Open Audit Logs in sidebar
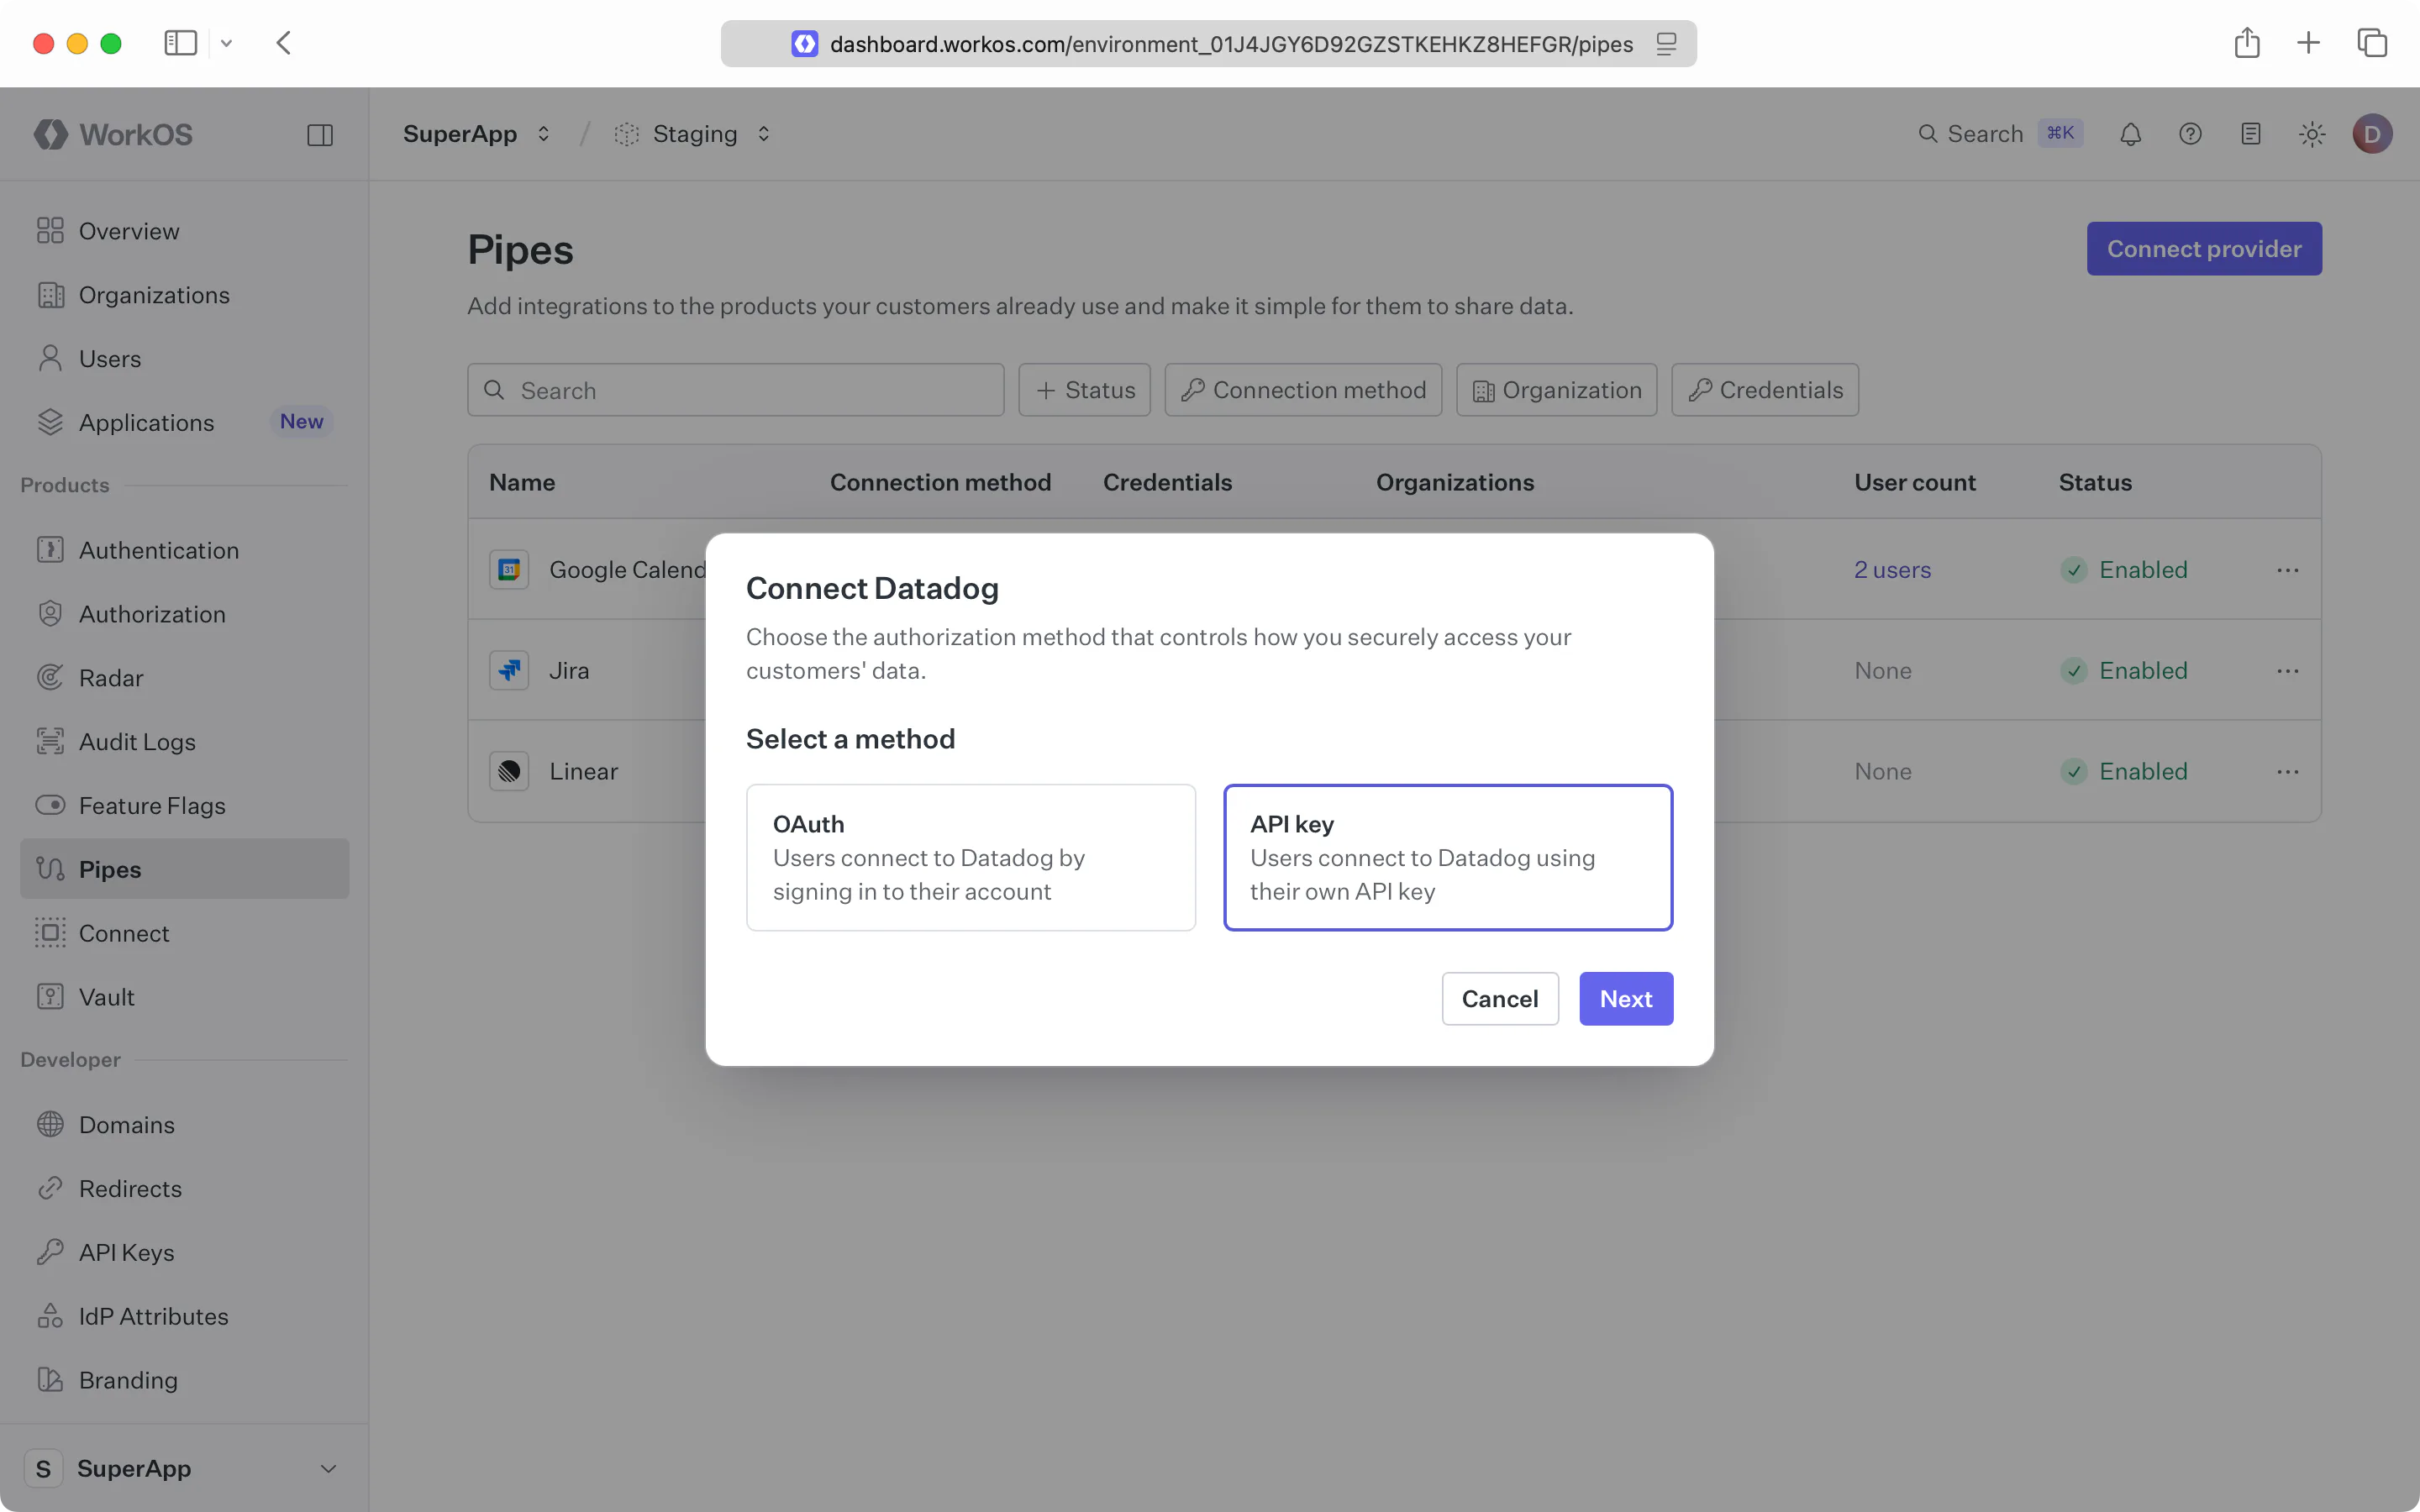The height and width of the screenshot is (1512, 2420). point(184,742)
